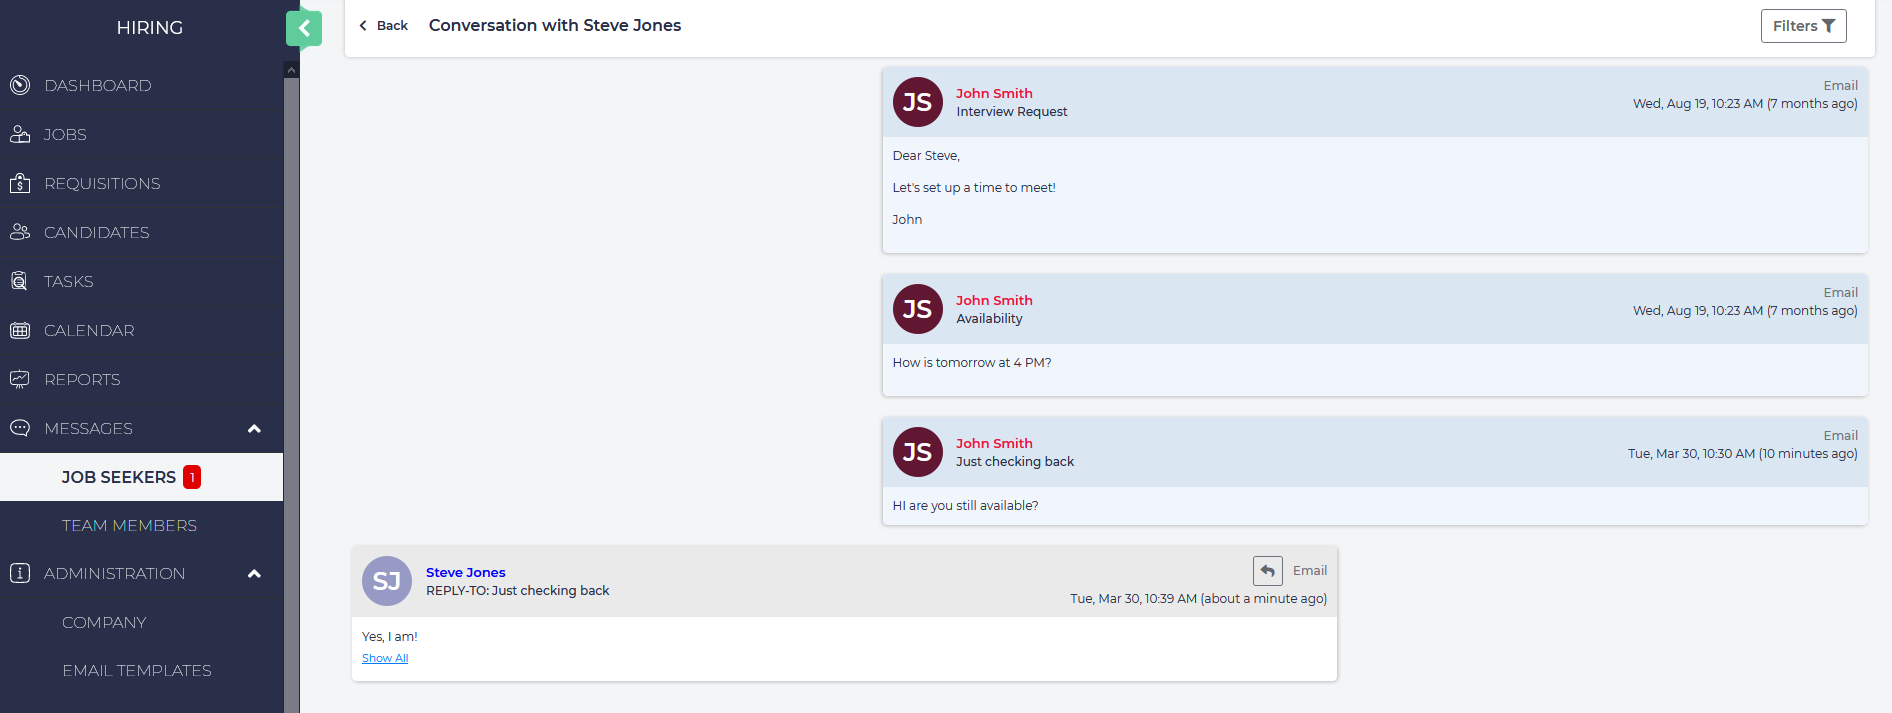
Task: Click the Dashboard gauge icon
Action: [20, 85]
